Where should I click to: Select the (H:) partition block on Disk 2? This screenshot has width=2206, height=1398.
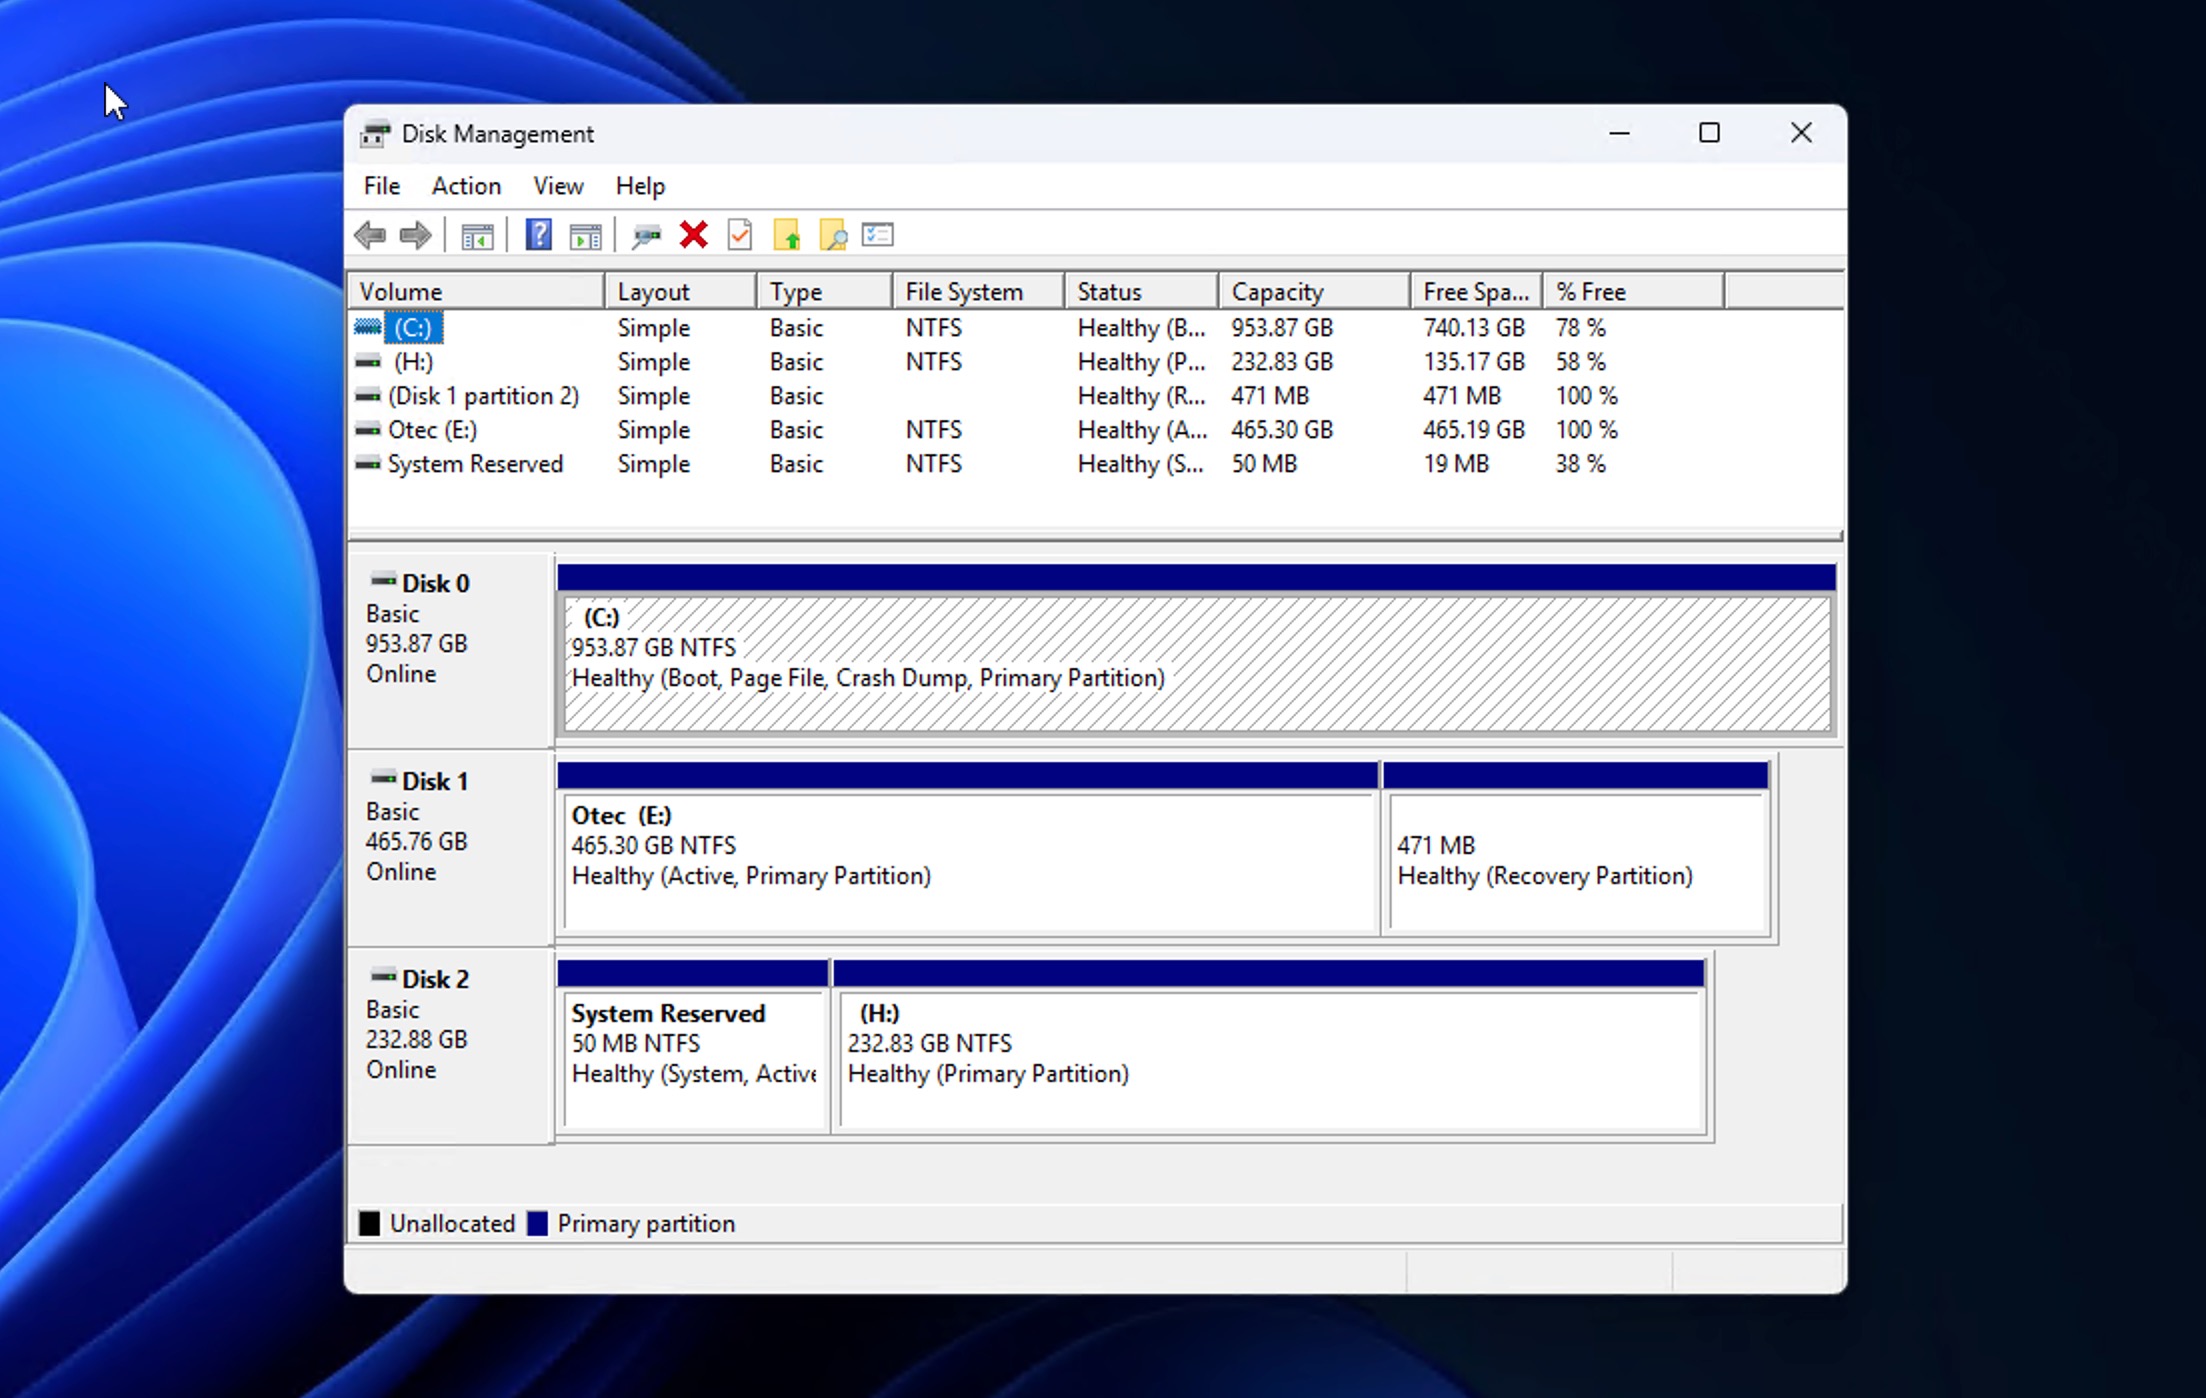[x=1270, y=1060]
